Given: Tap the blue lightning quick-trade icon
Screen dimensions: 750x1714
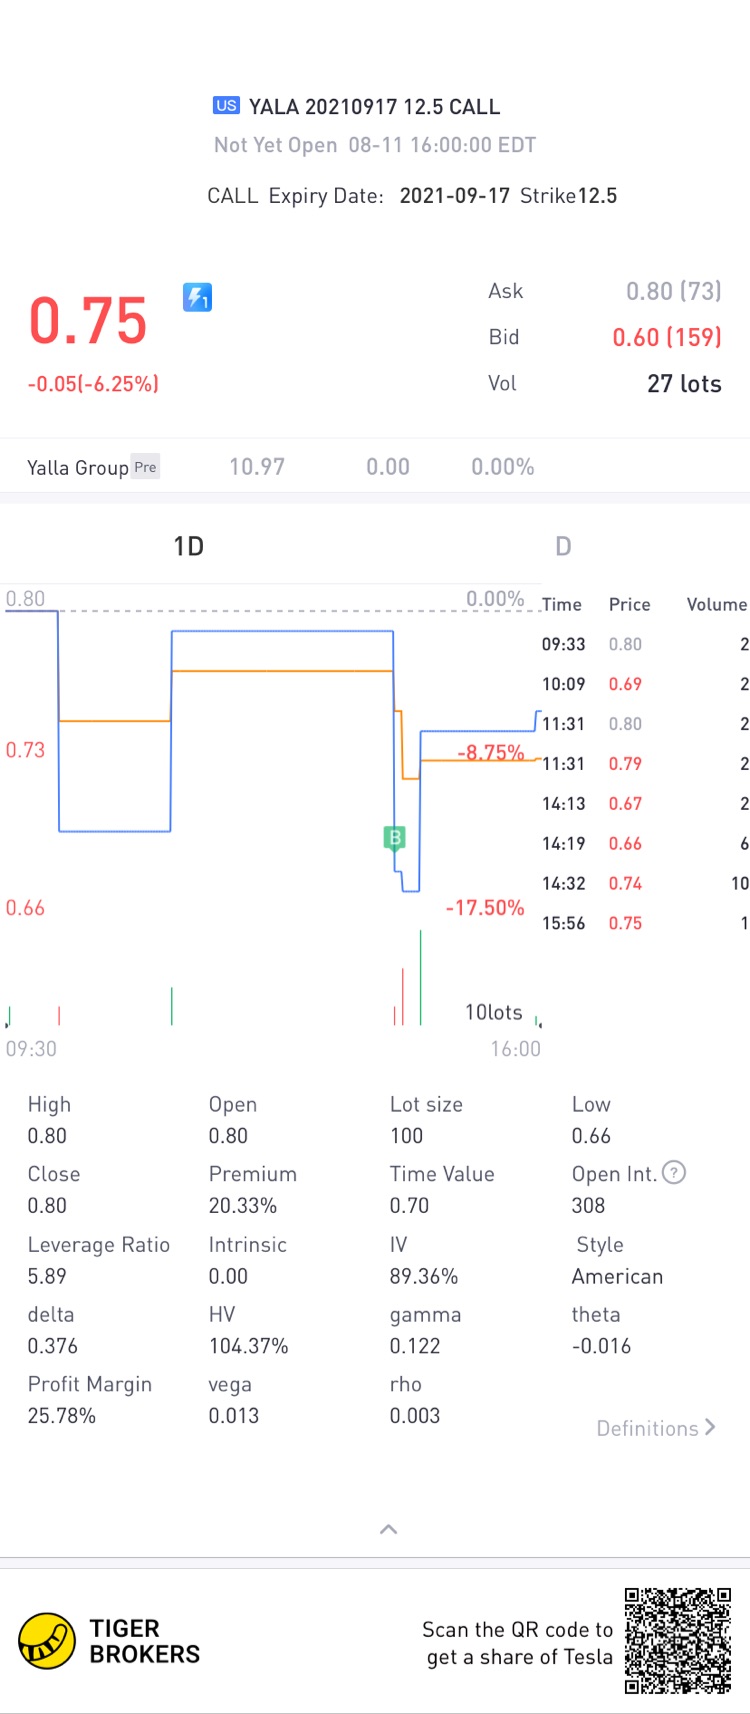Looking at the screenshot, I should click(x=197, y=297).
